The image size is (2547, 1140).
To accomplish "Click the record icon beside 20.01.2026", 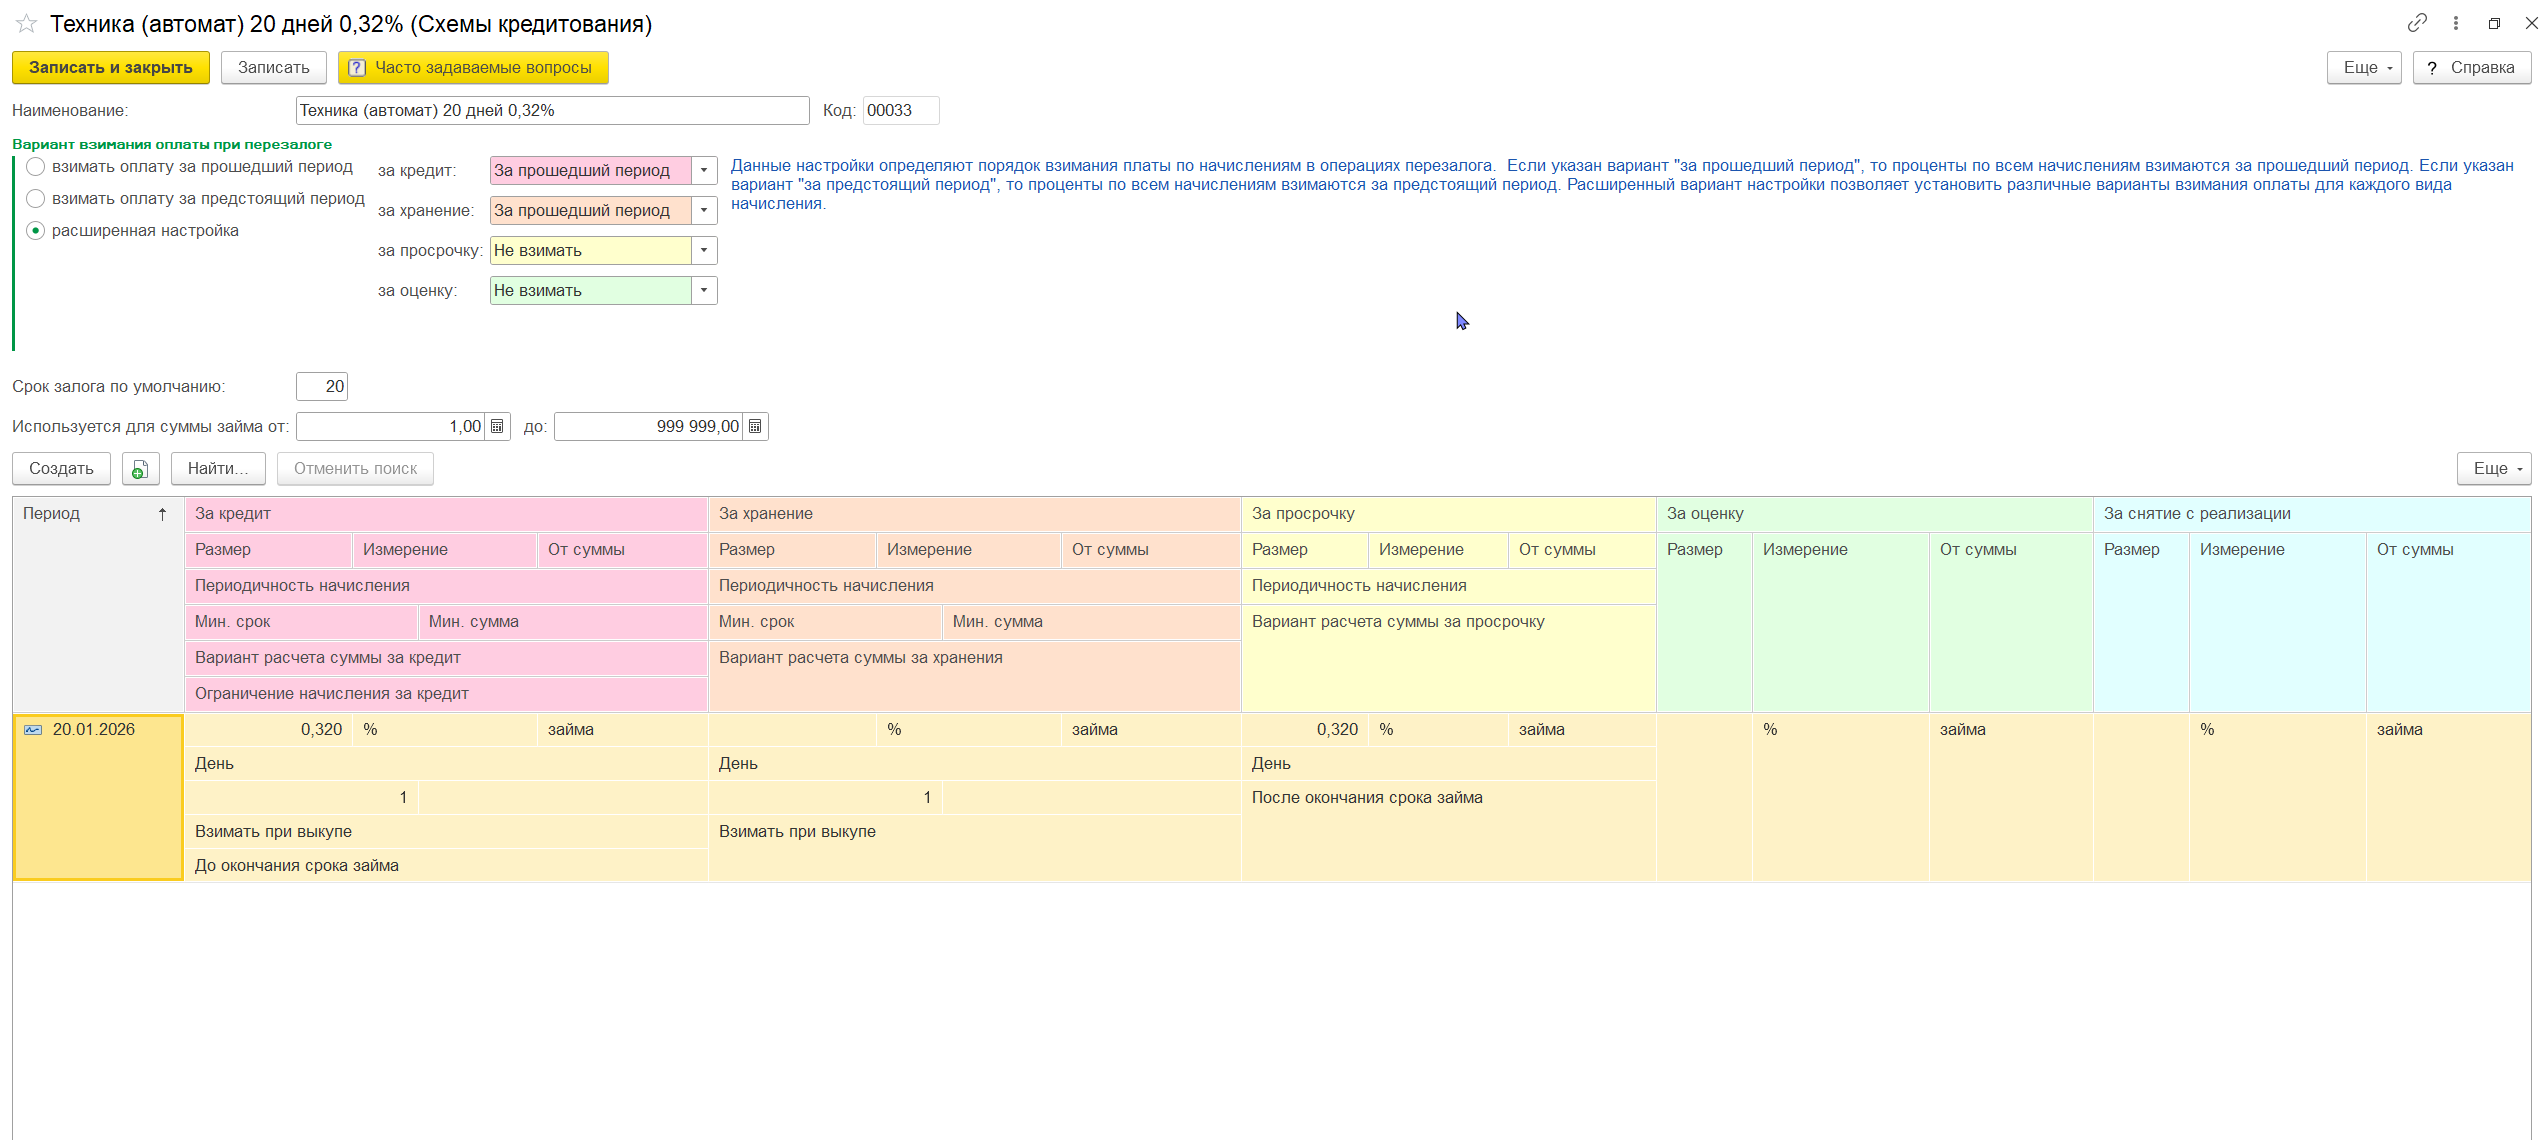I will [33, 730].
